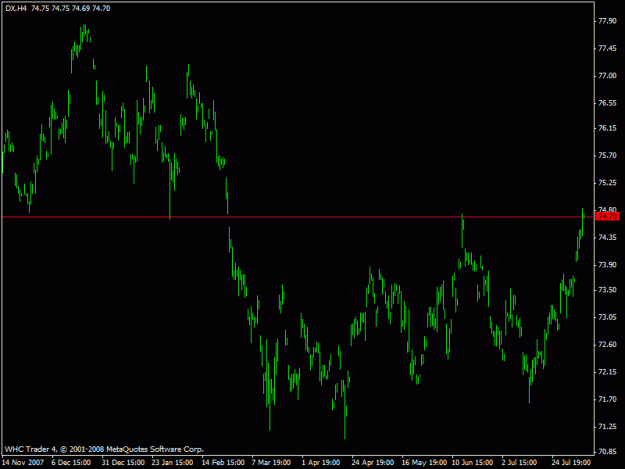Select the red horizontal price line
Screen dimensions: 625x469
(298, 217)
